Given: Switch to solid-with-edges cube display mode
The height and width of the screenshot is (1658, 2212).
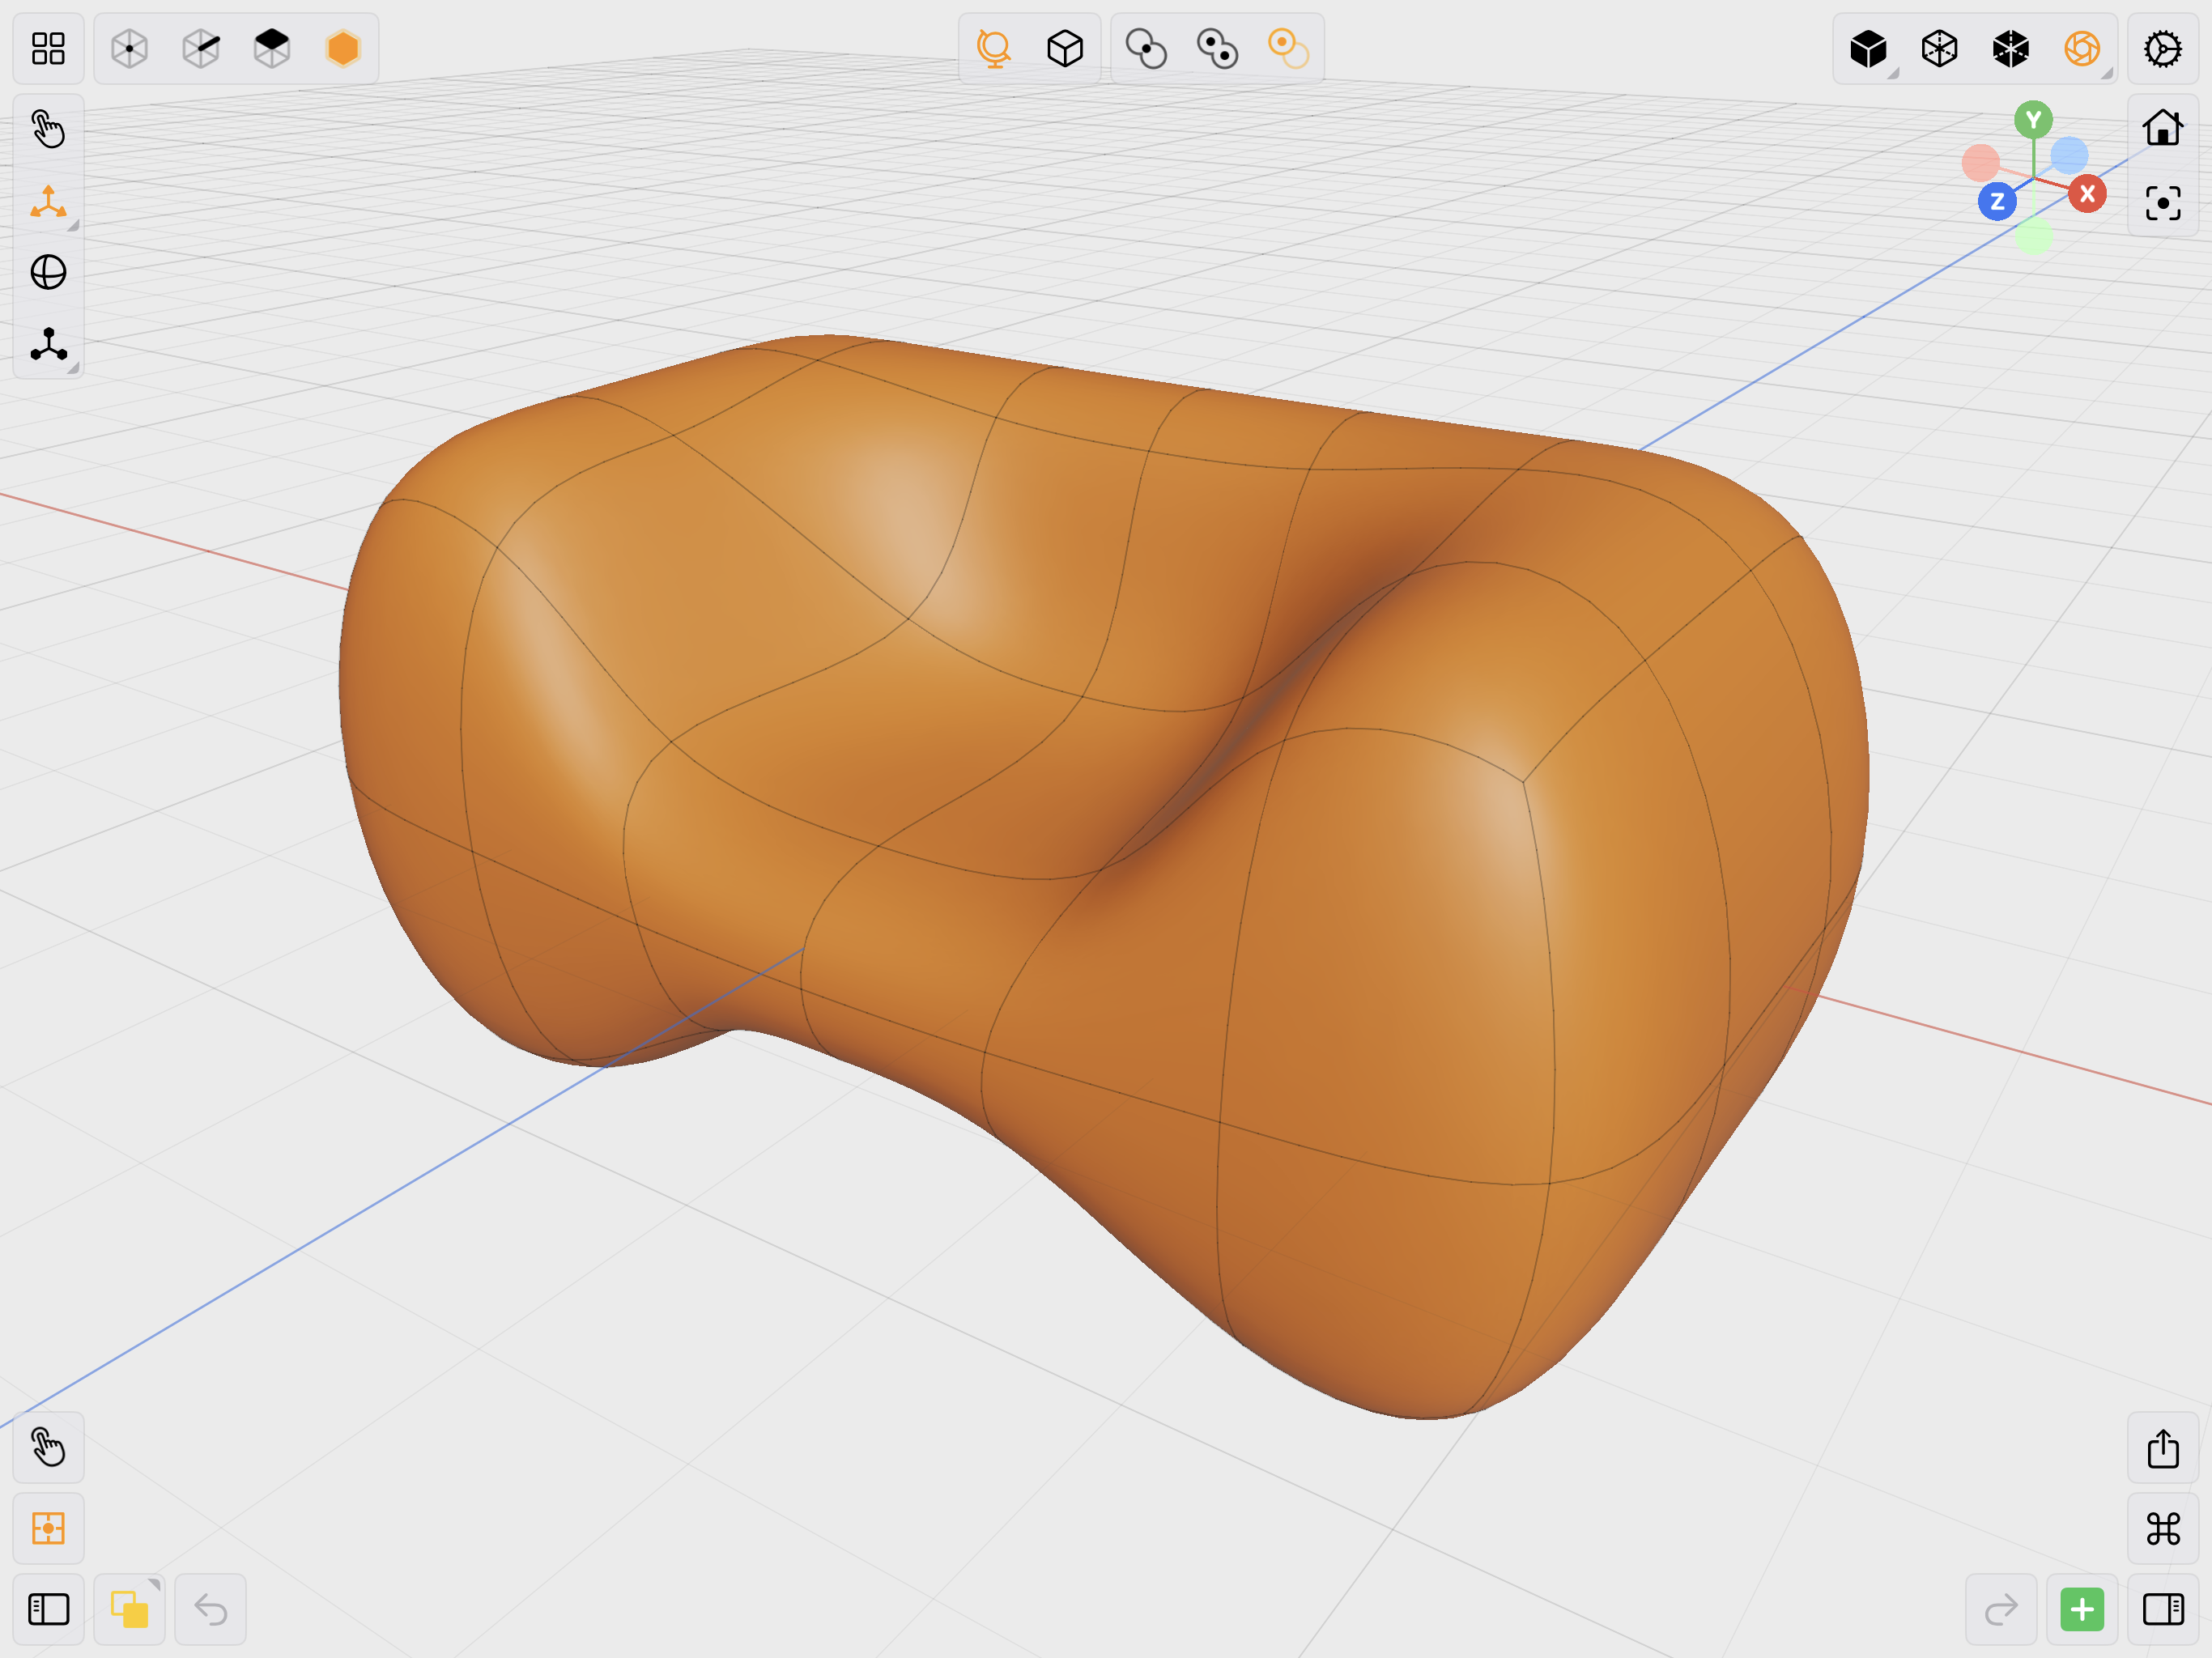Looking at the screenshot, I should click(2011, 48).
